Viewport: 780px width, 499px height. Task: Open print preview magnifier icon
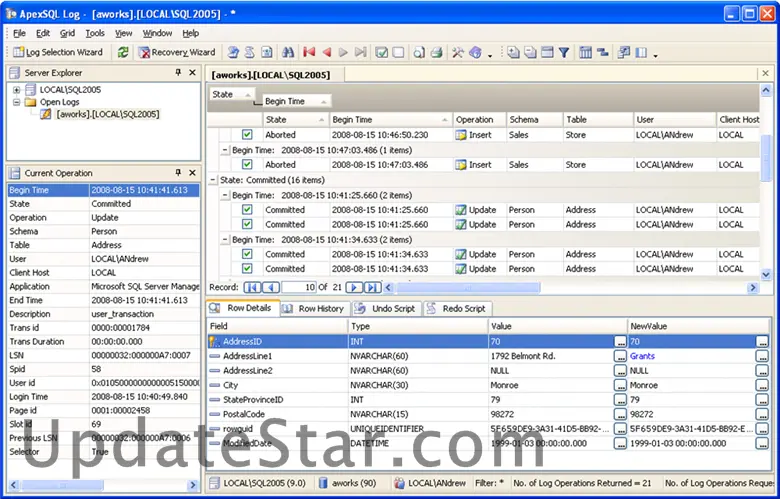tap(419, 52)
